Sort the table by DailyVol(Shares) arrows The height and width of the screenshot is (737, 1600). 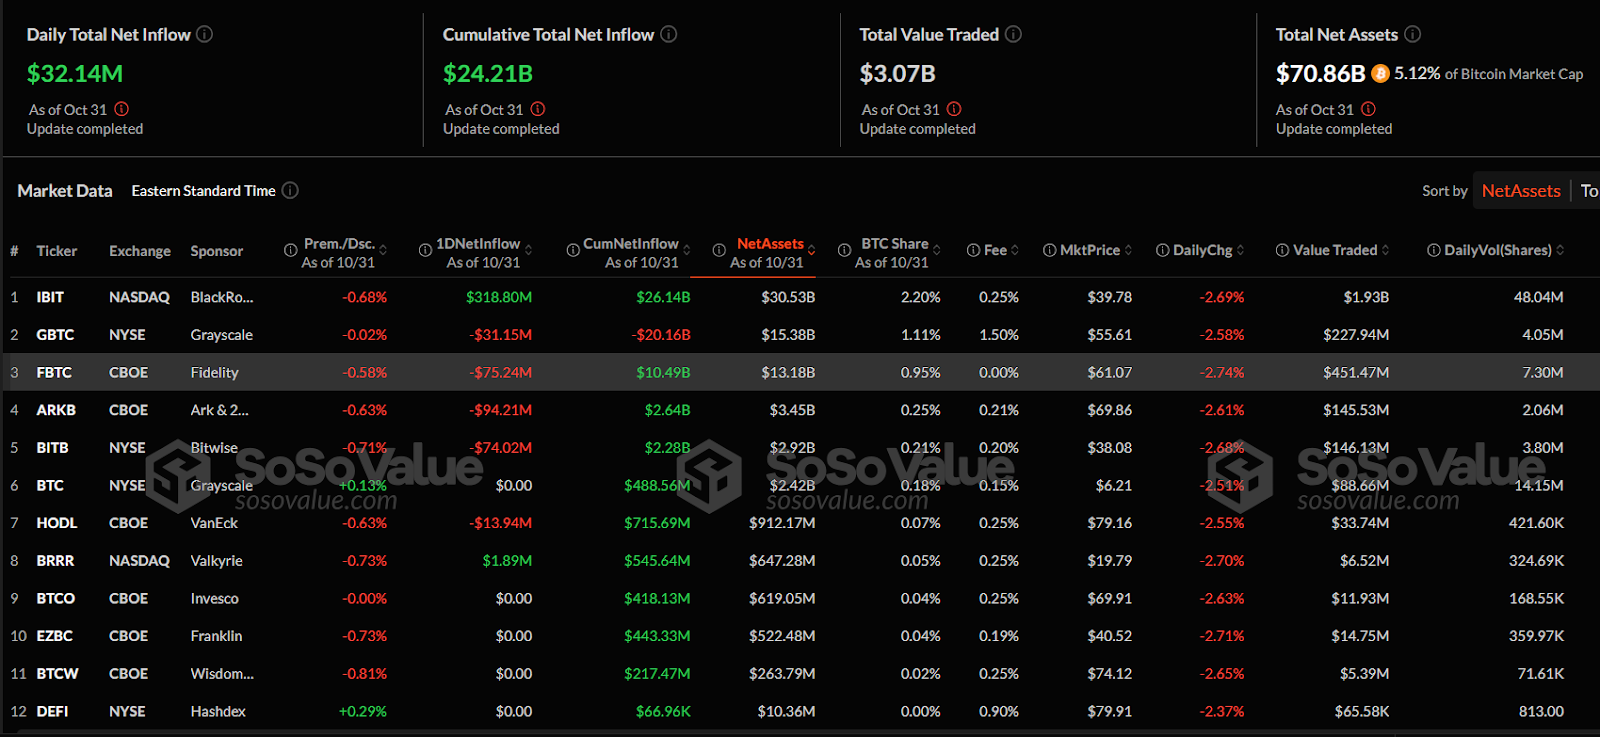(x=1560, y=250)
